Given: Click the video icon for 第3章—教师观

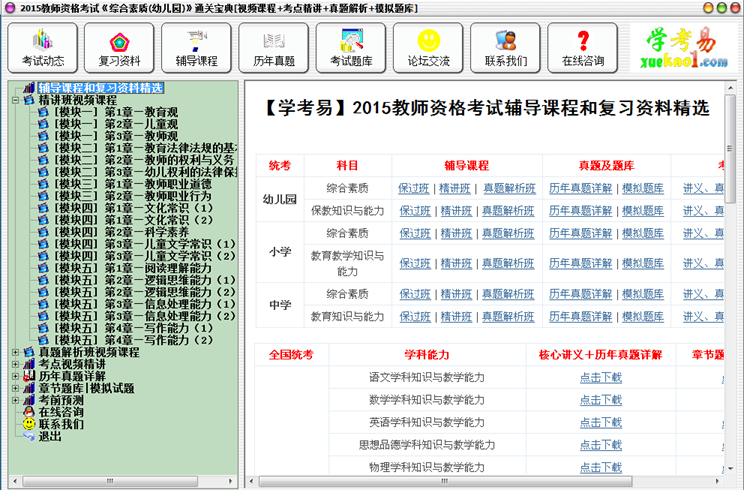Looking at the screenshot, I should (x=43, y=136).
